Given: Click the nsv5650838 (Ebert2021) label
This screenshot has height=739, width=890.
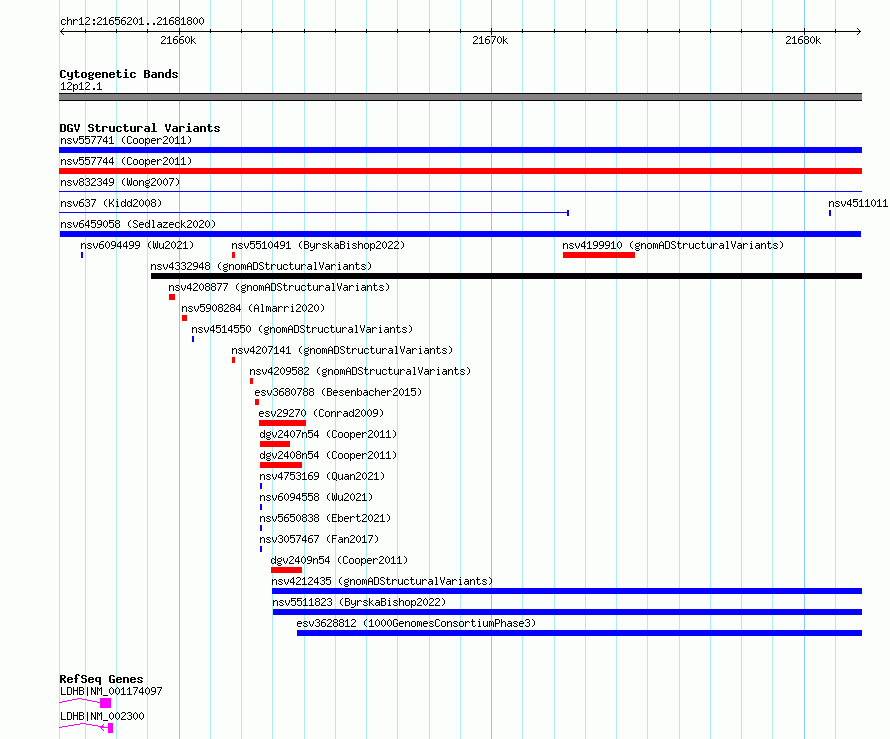Looking at the screenshot, I should click(325, 518).
